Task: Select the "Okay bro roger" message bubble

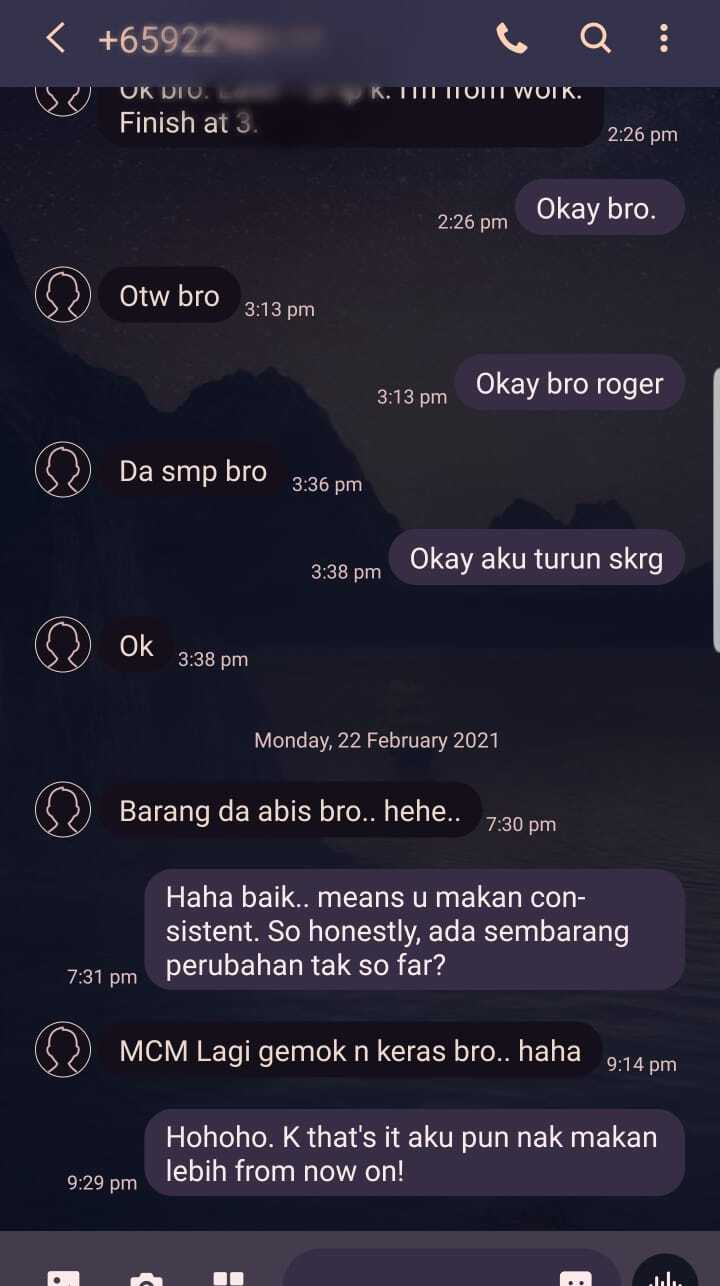Action: tap(569, 384)
